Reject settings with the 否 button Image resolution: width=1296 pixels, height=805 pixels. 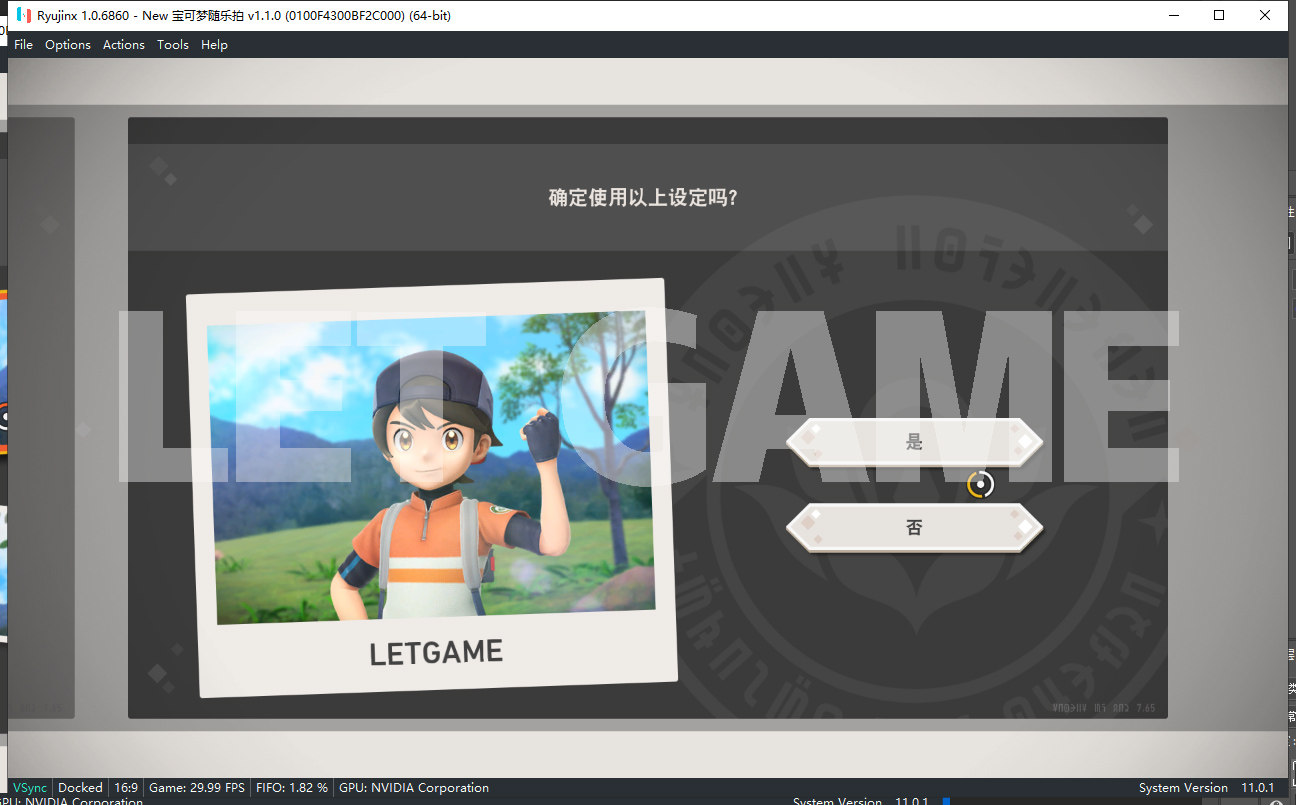914,527
